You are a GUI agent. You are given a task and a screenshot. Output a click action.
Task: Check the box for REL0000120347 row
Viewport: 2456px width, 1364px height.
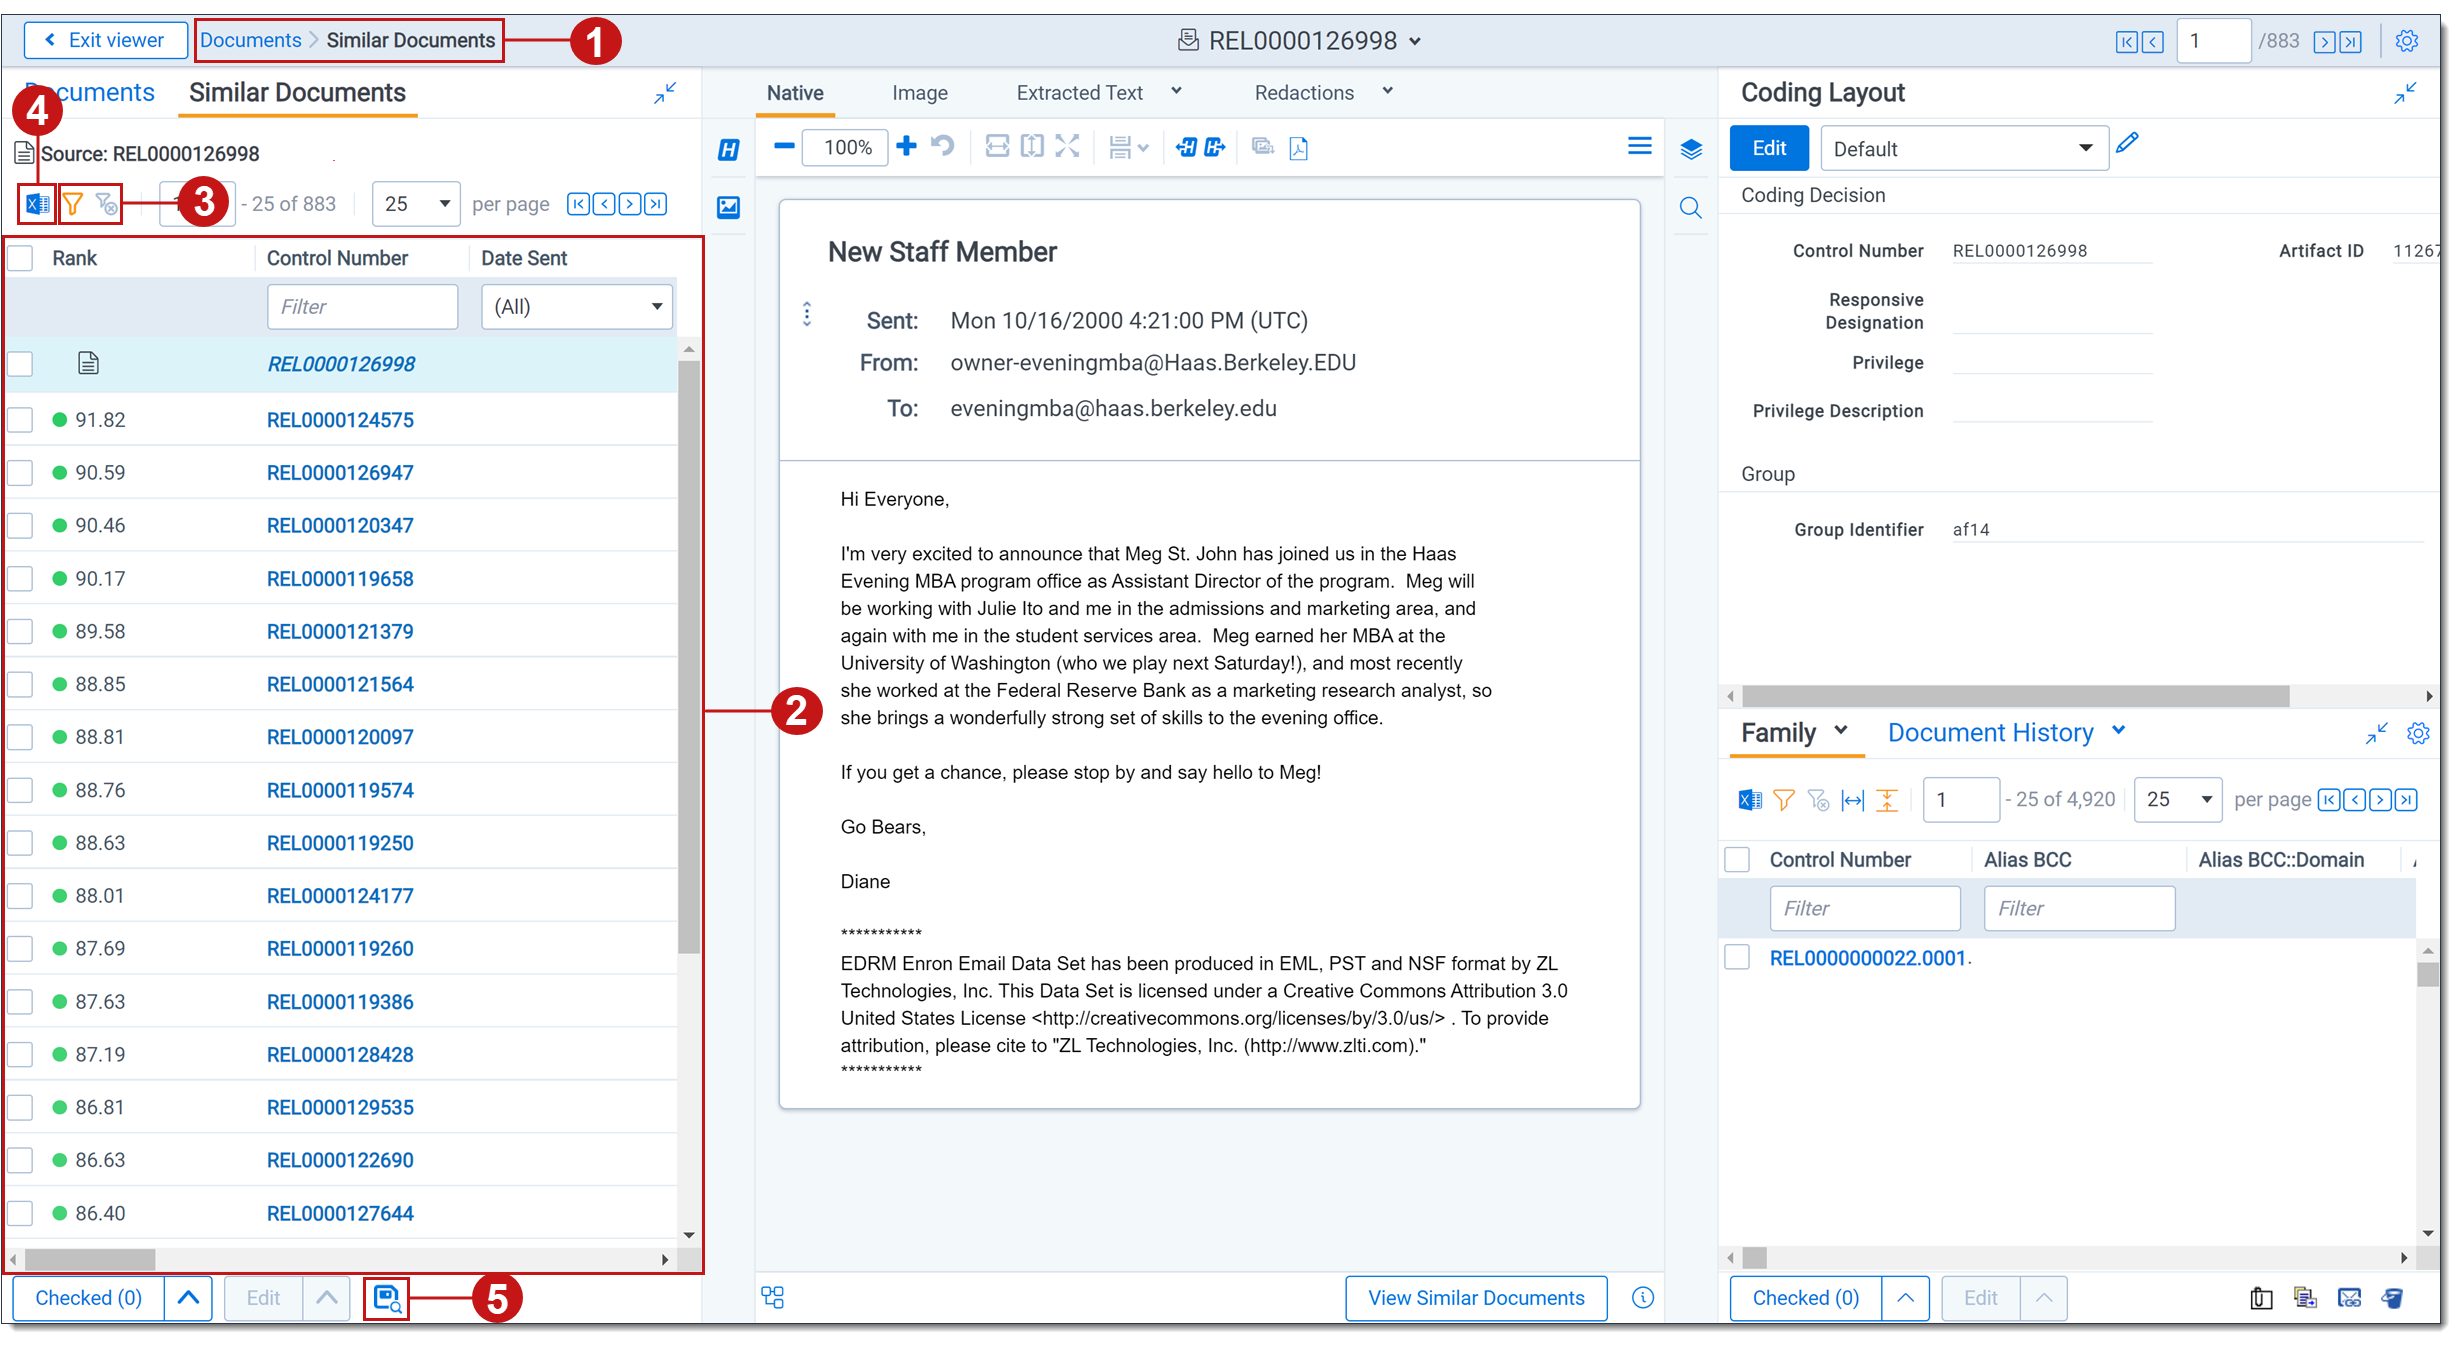pos(21,526)
